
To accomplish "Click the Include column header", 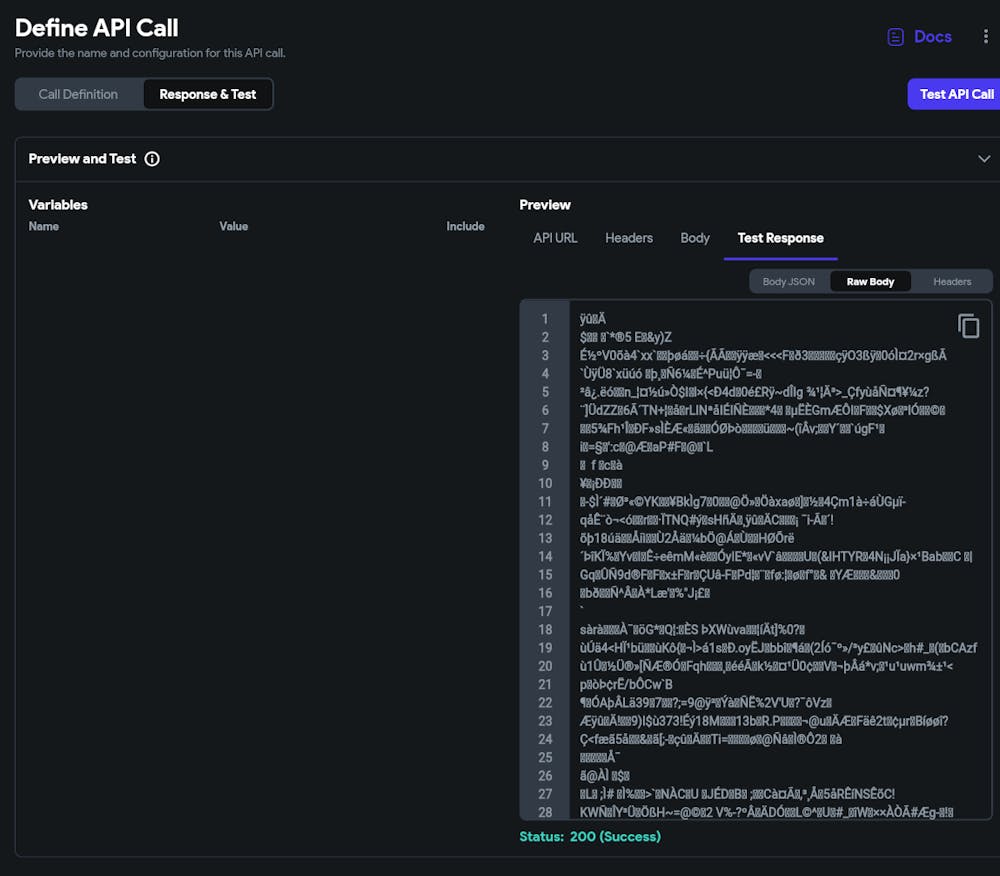I will pyautogui.click(x=466, y=226).
